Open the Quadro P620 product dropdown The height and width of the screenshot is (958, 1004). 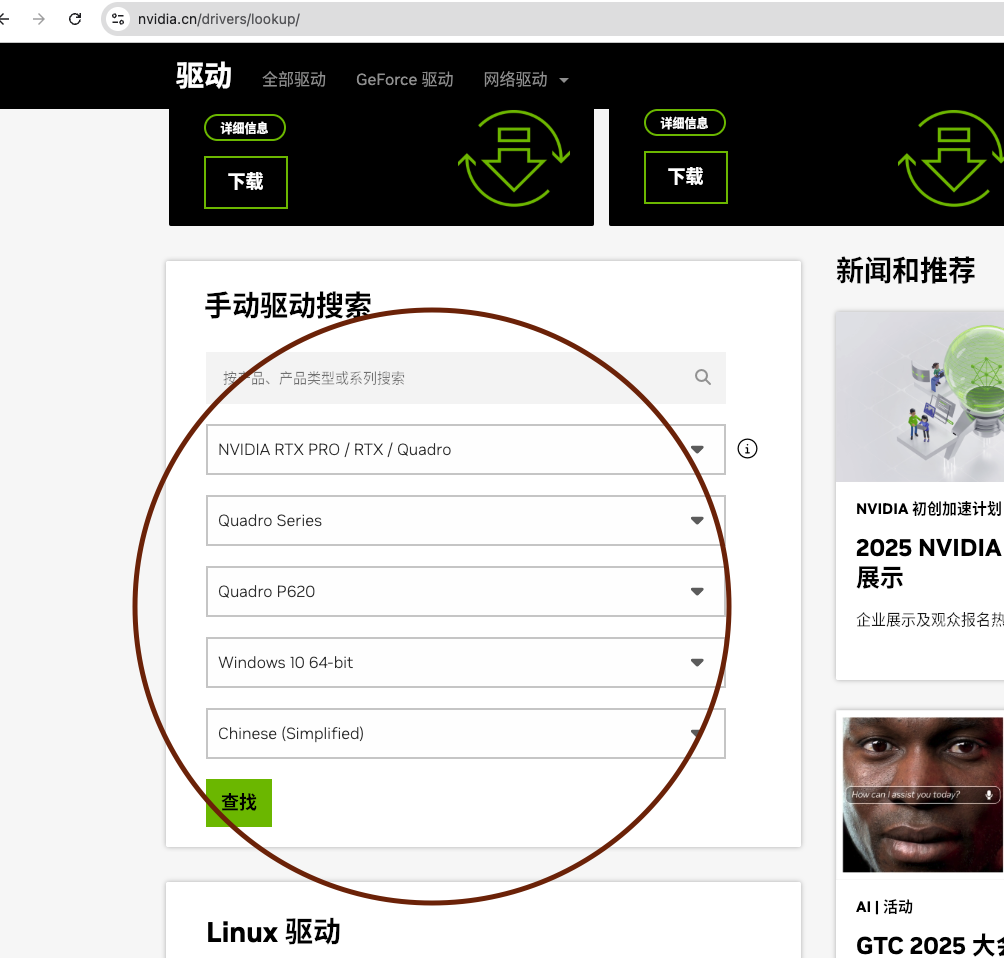pyautogui.click(x=466, y=592)
